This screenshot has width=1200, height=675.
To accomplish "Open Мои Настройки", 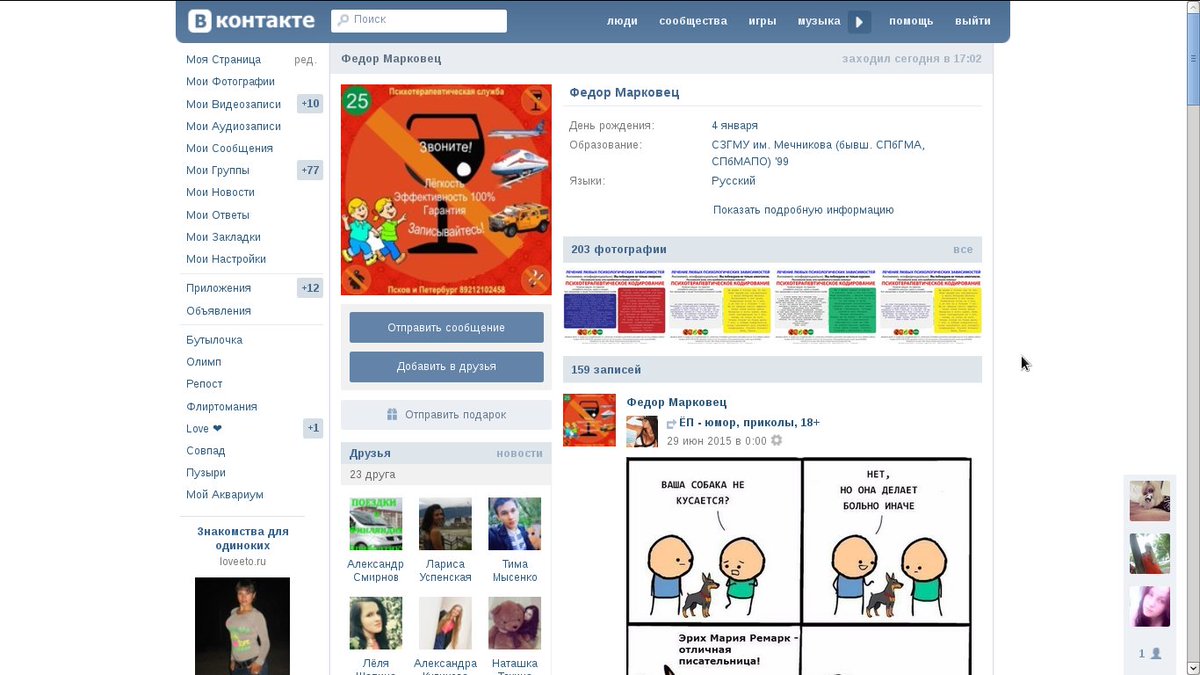I will (x=226, y=259).
